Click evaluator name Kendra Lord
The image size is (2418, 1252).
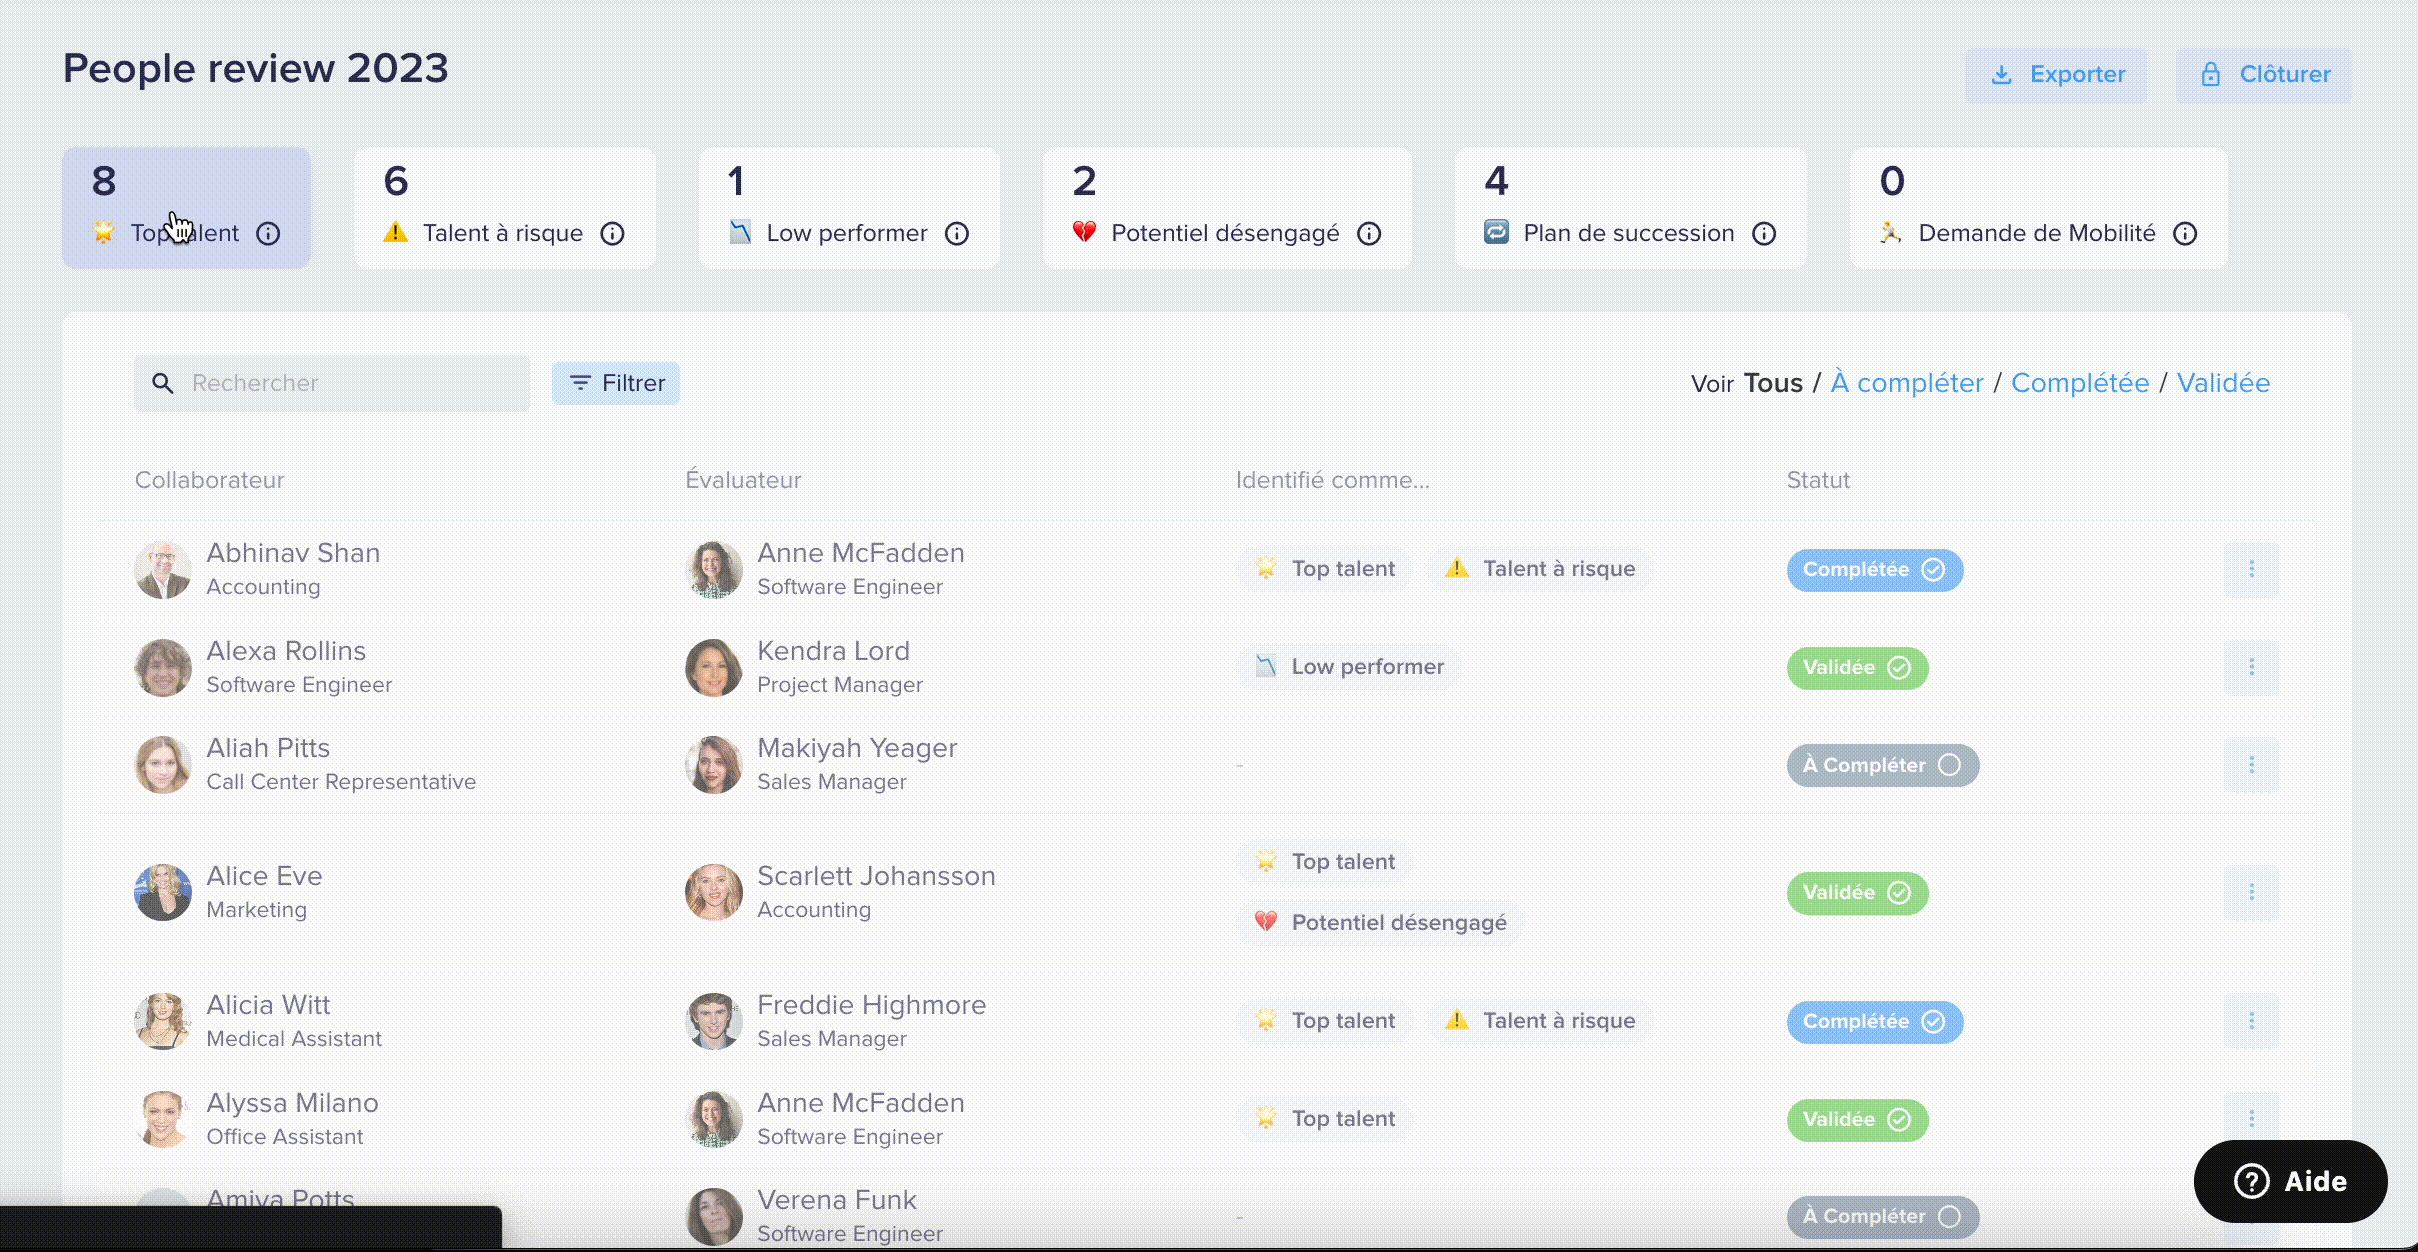point(834,651)
